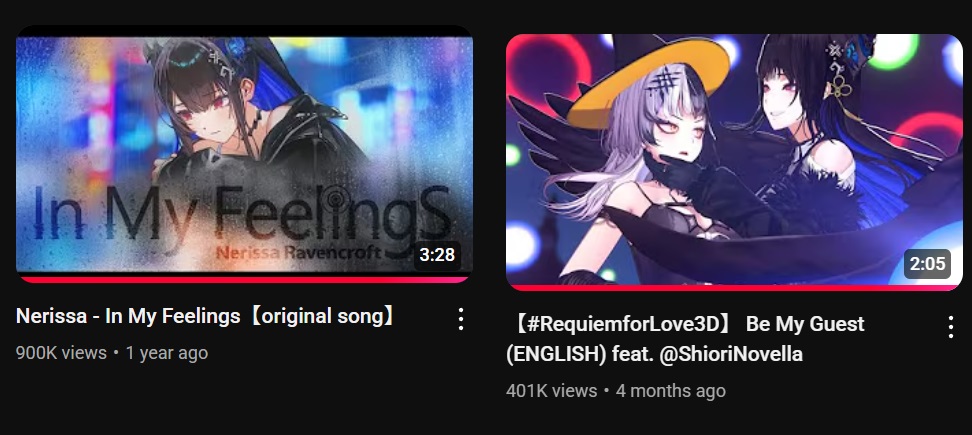Open the Be My Guest video thumbnail
Screen dimensions: 972x435
(734, 162)
